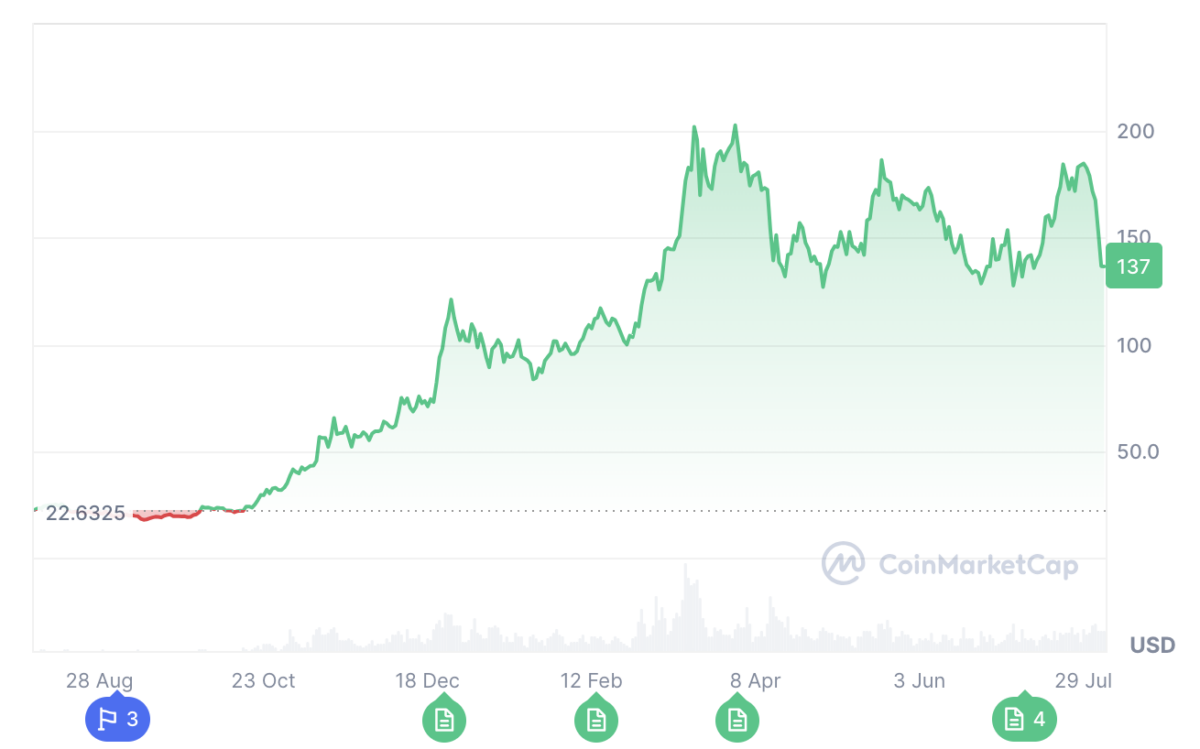Open the document marker below 8 Apr
Viewport: 1200px width, 749px height.
(x=737, y=719)
